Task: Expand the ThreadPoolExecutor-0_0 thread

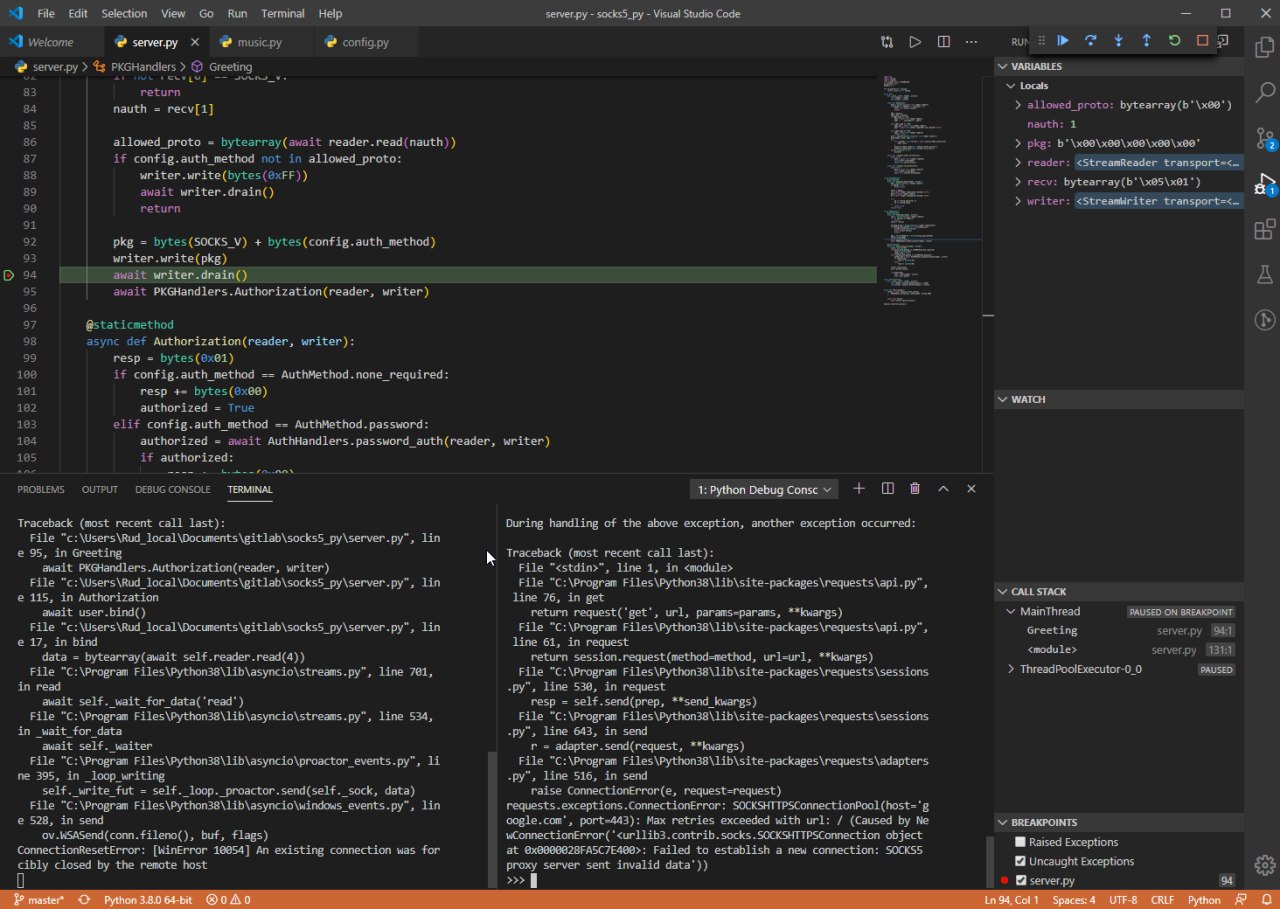Action: pyautogui.click(x=1011, y=669)
